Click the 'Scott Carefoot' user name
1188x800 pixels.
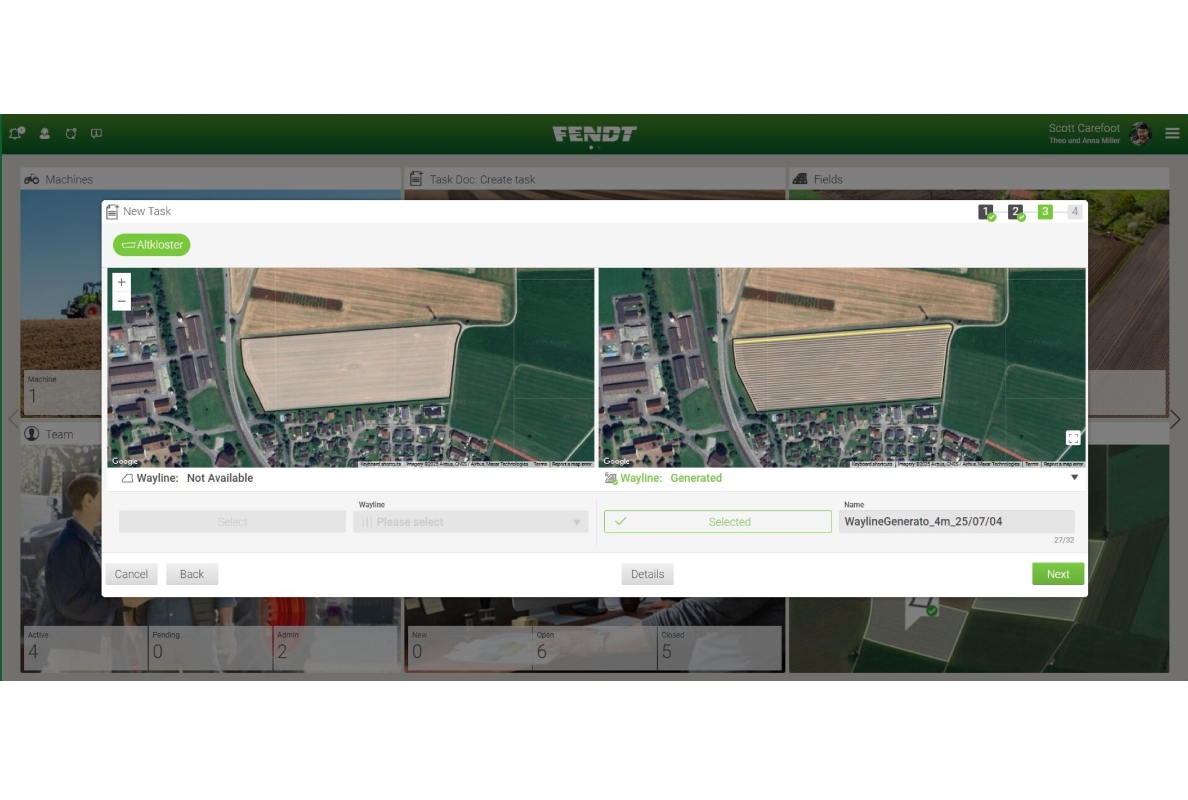pos(1083,128)
